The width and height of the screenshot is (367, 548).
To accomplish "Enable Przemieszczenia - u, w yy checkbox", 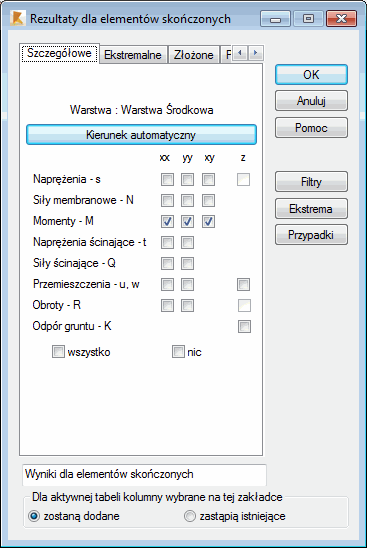I will (187, 284).
